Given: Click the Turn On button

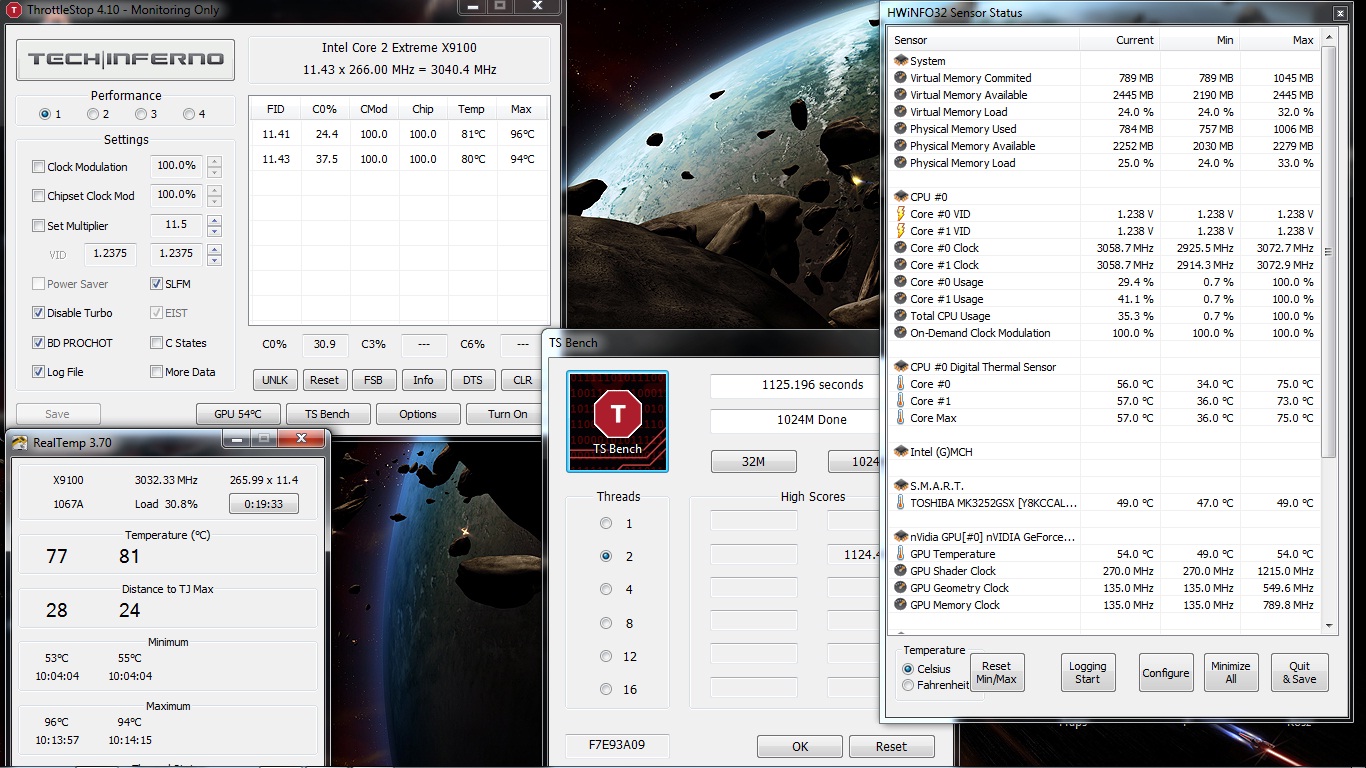Looking at the screenshot, I should coord(508,414).
